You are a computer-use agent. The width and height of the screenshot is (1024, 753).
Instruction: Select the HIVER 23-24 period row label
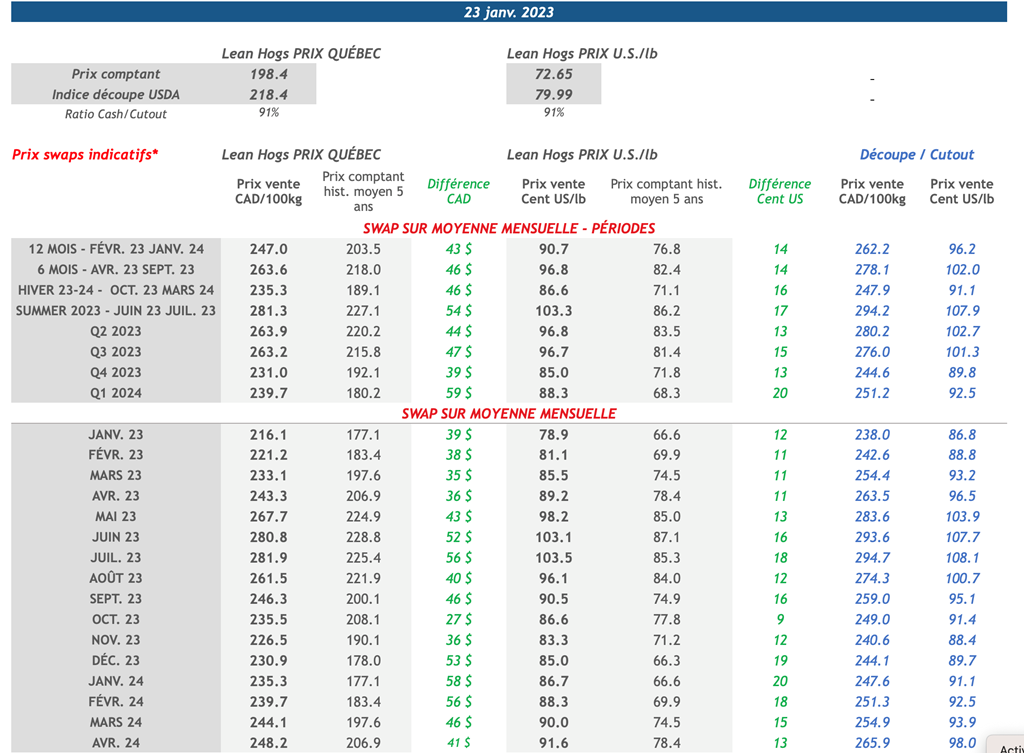[x=116, y=290]
